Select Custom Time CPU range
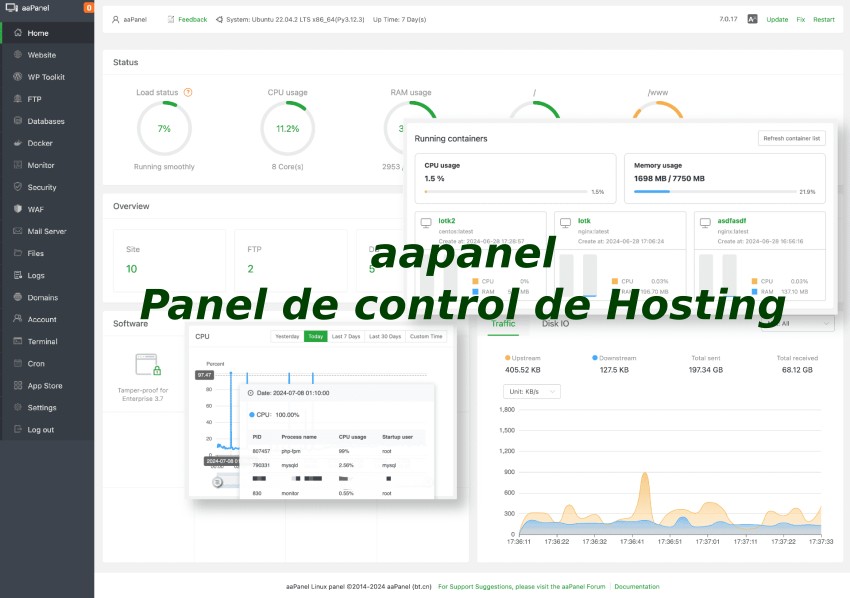Image resolution: width=850 pixels, height=598 pixels. click(426, 337)
